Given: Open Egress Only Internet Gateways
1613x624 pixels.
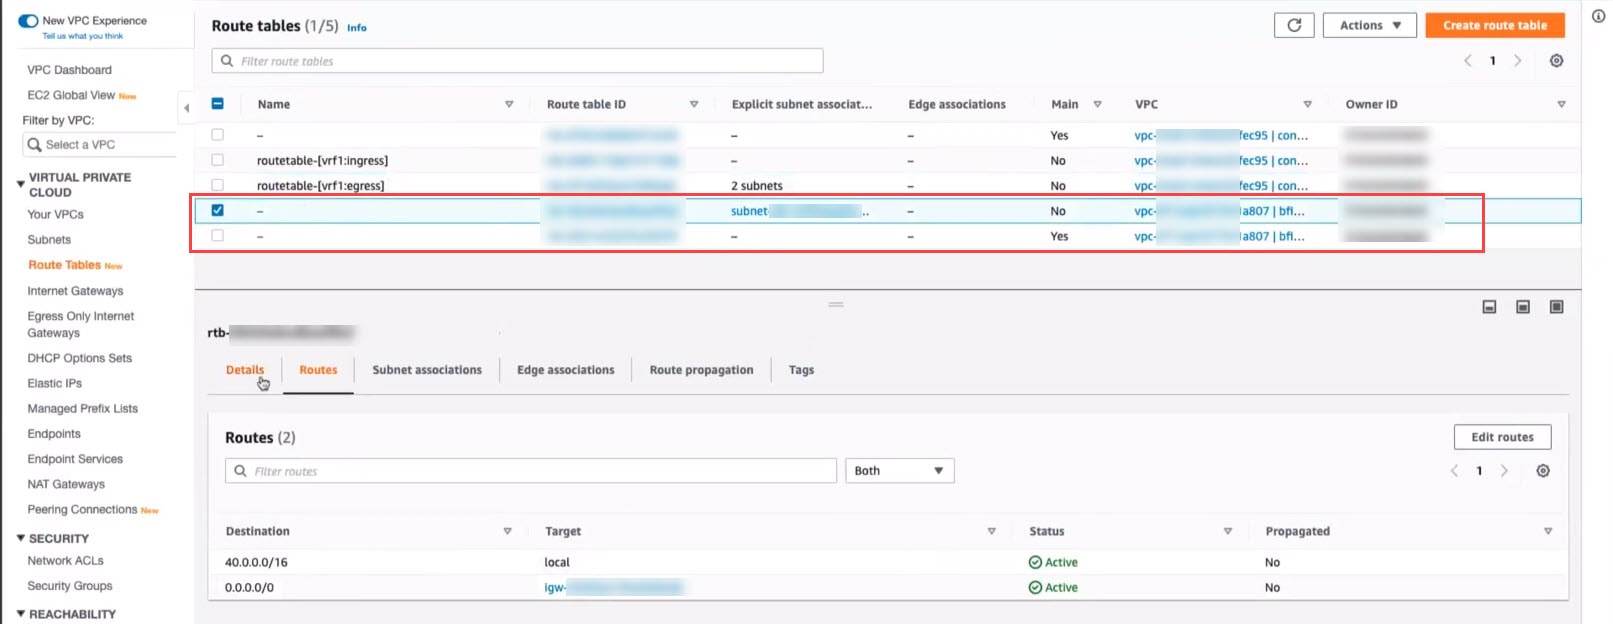Looking at the screenshot, I should [81, 324].
